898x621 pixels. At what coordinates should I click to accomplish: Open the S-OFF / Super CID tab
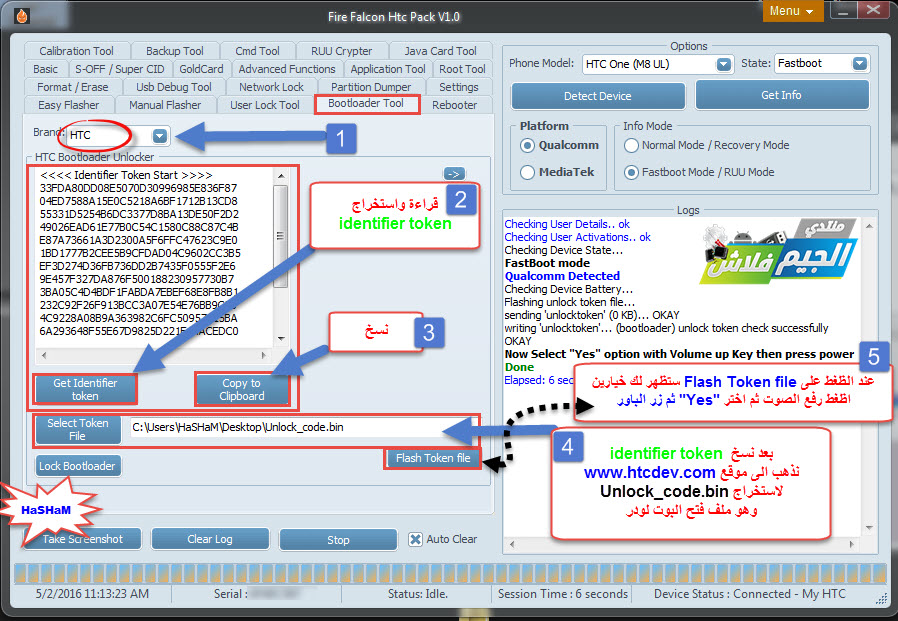(x=119, y=69)
